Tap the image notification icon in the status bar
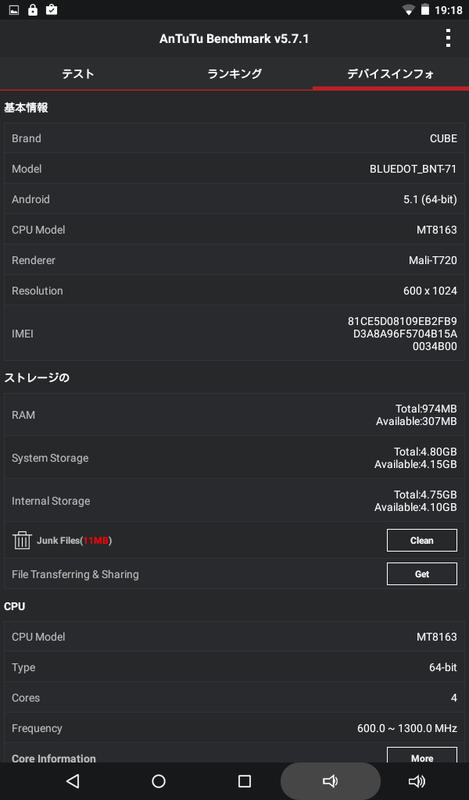469x800 pixels. point(14,10)
